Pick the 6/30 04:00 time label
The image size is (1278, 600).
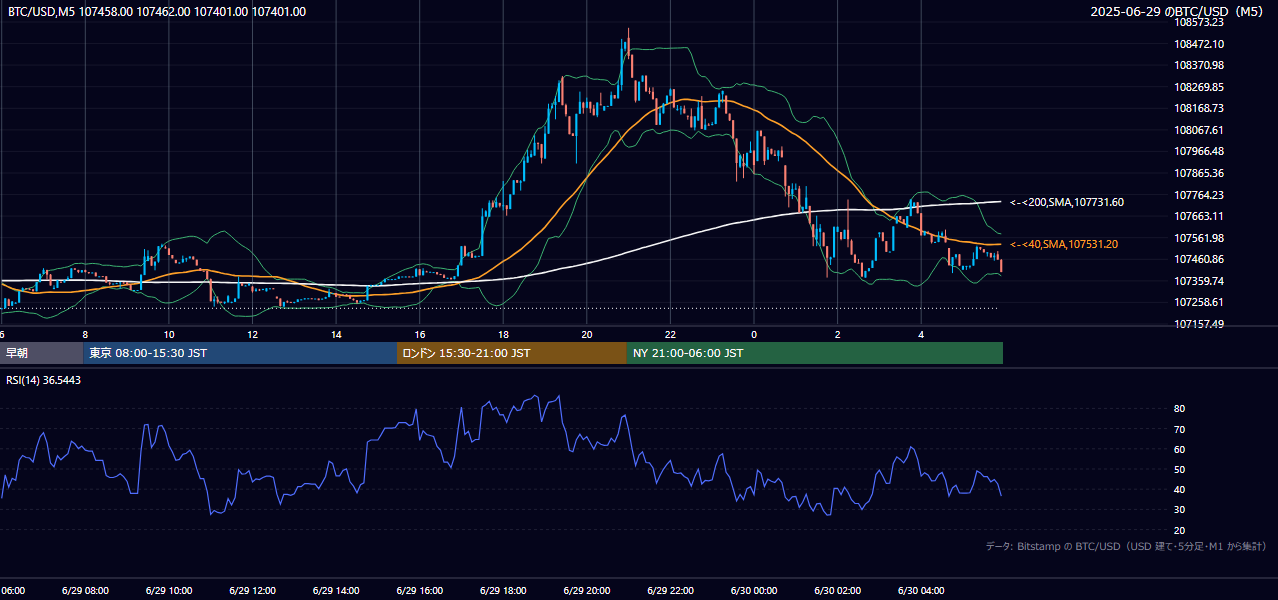pyautogui.click(x=921, y=590)
